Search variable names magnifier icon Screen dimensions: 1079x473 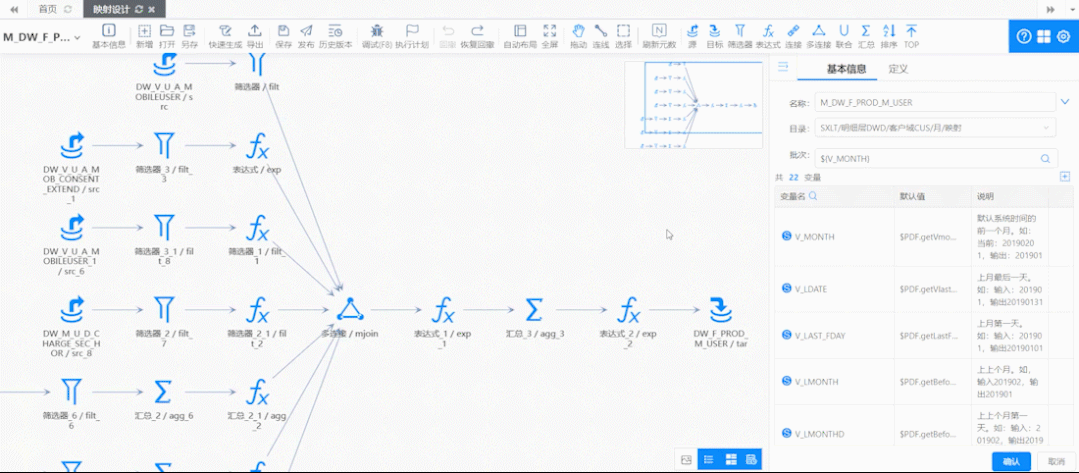click(x=813, y=196)
